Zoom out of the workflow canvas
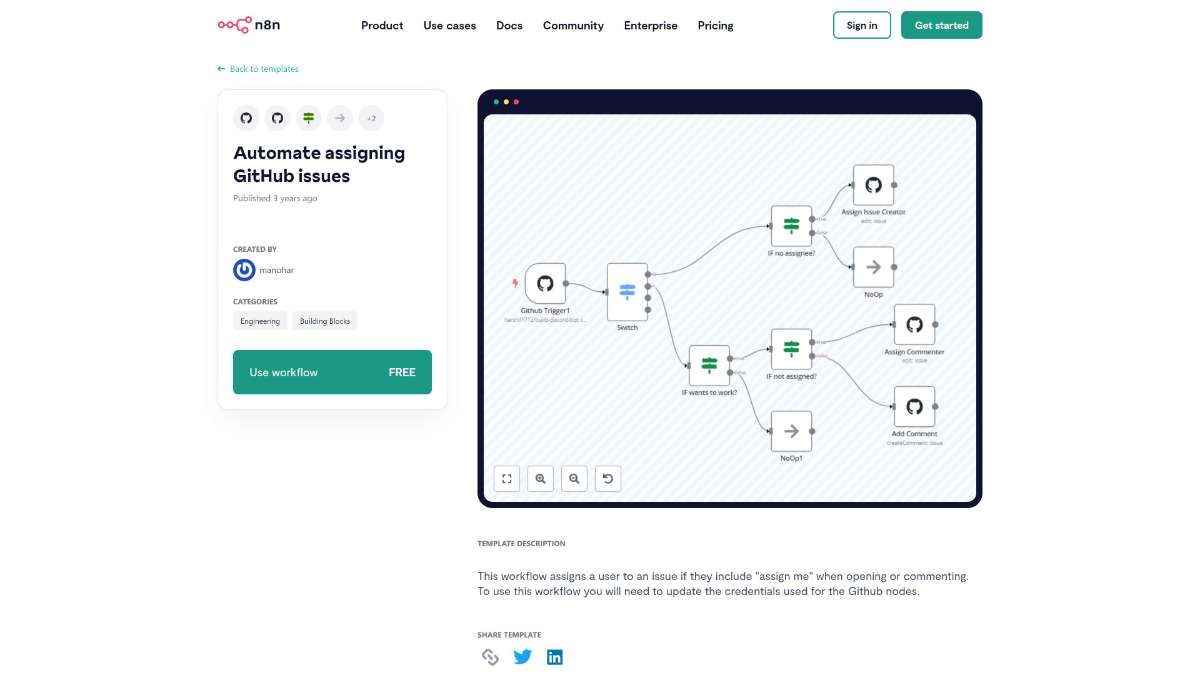The height and width of the screenshot is (675, 1200). (x=574, y=479)
